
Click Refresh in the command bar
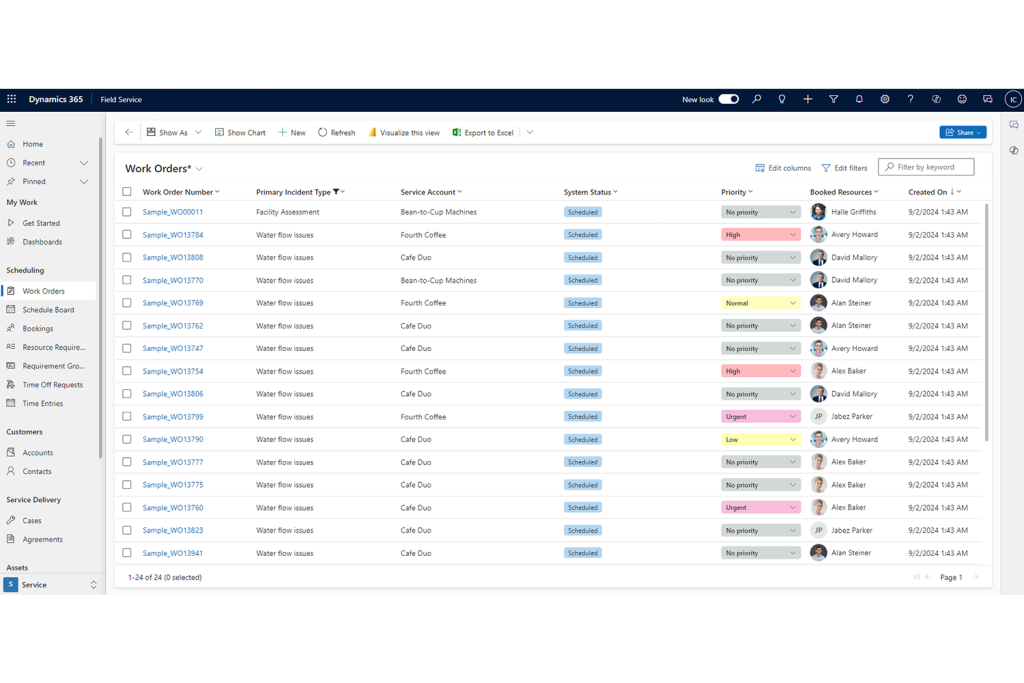point(336,132)
